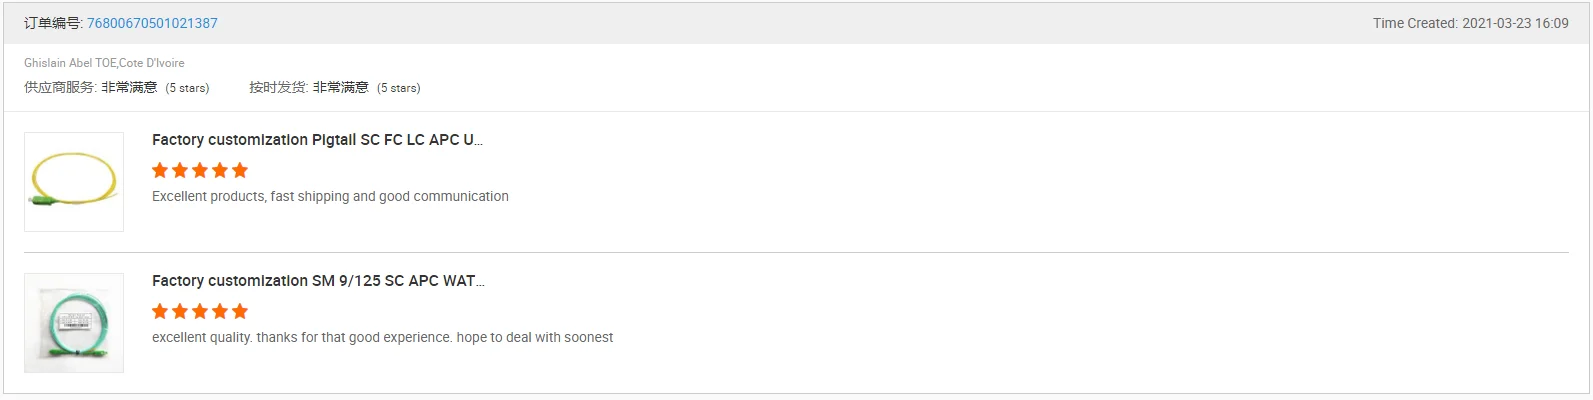Screen dimensions: 1593x400
Task: Click third star of SM 9/125 product rating
Action: 200,311
